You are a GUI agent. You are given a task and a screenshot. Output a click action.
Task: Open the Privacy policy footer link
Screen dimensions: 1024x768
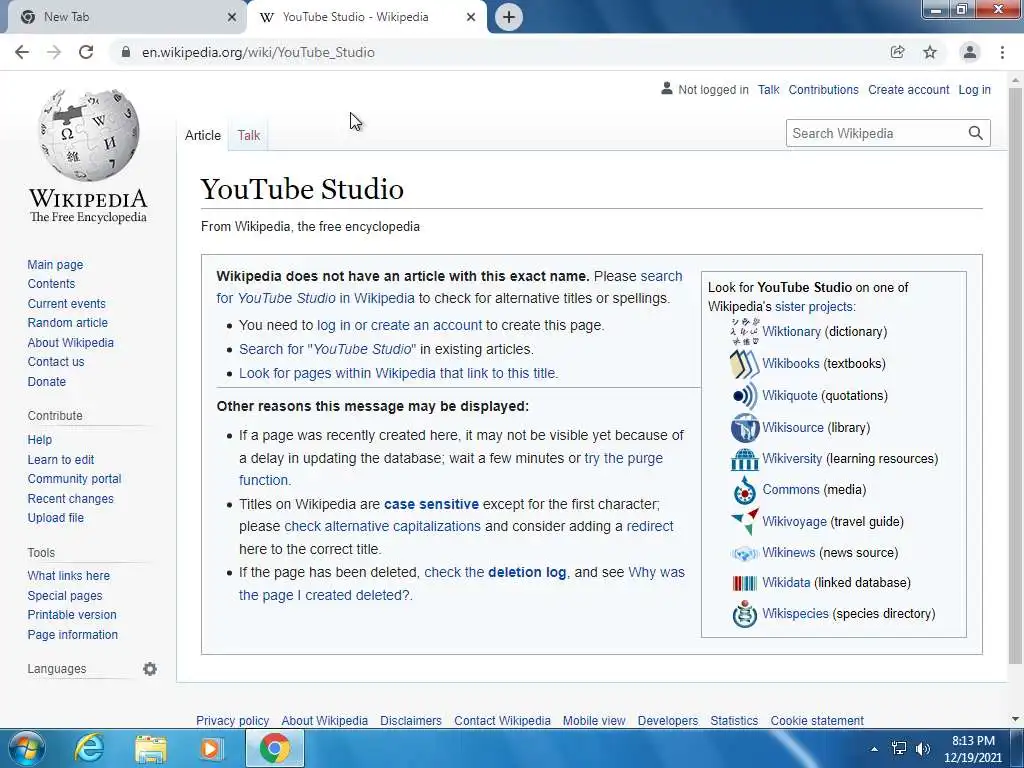tap(232, 720)
